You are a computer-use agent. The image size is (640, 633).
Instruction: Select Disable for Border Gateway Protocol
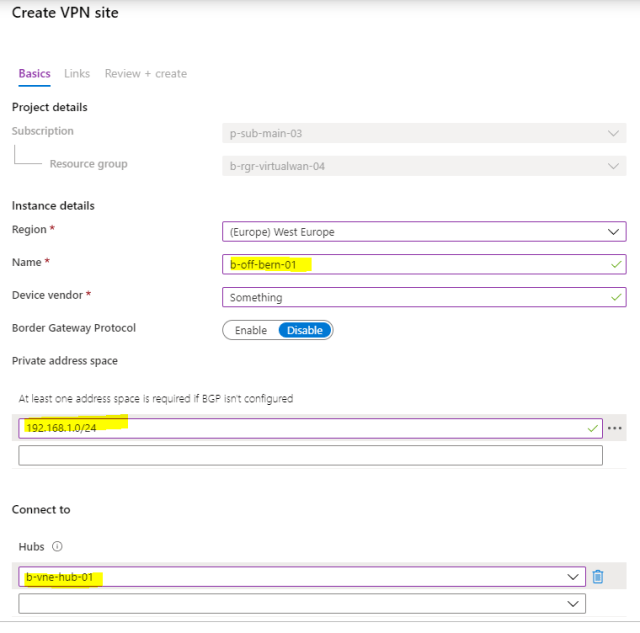pos(305,330)
